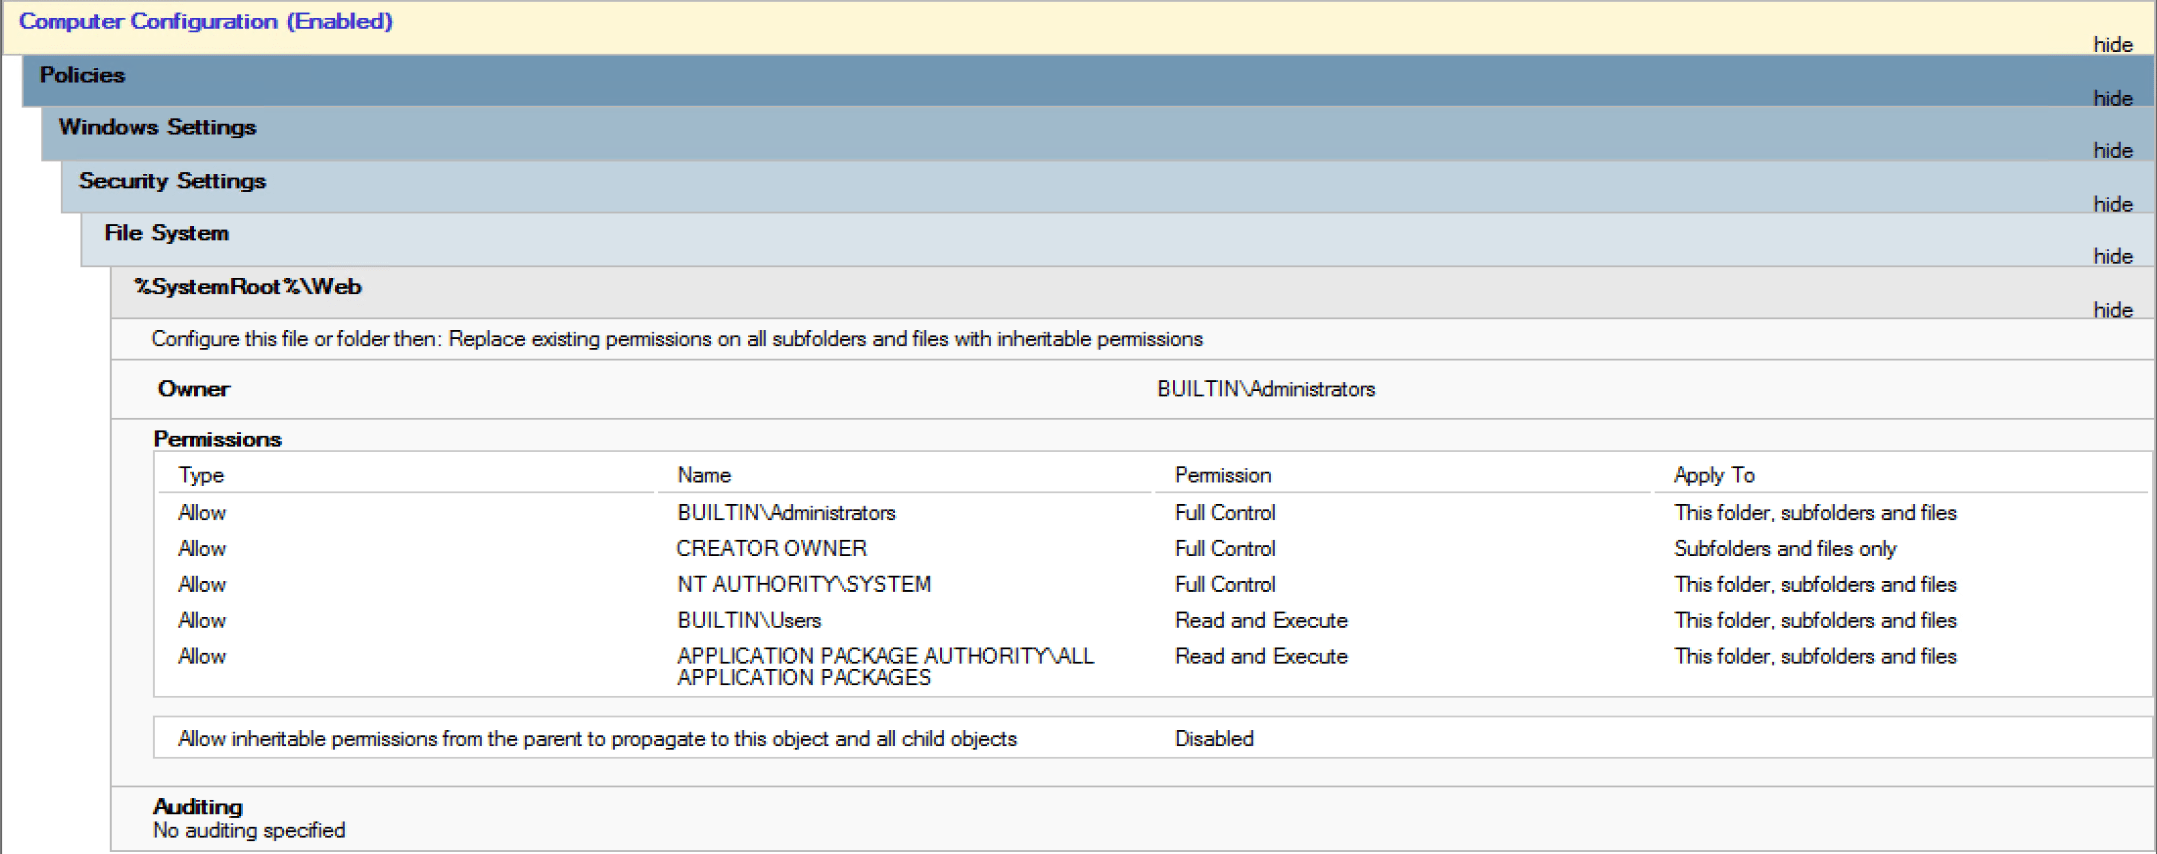Select the BUILTIN\Users permission entry
Image resolution: width=2157 pixels, height=854 pixels.
click(749, 620)
